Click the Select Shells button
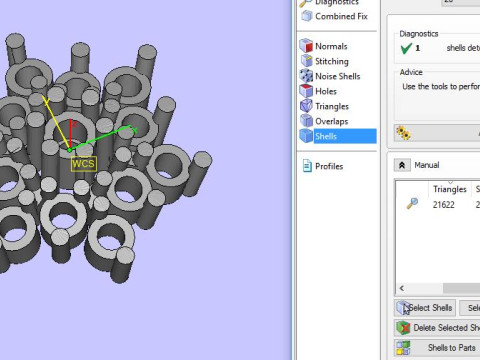This screenshot has width=480, height=360. click(425, 308)
